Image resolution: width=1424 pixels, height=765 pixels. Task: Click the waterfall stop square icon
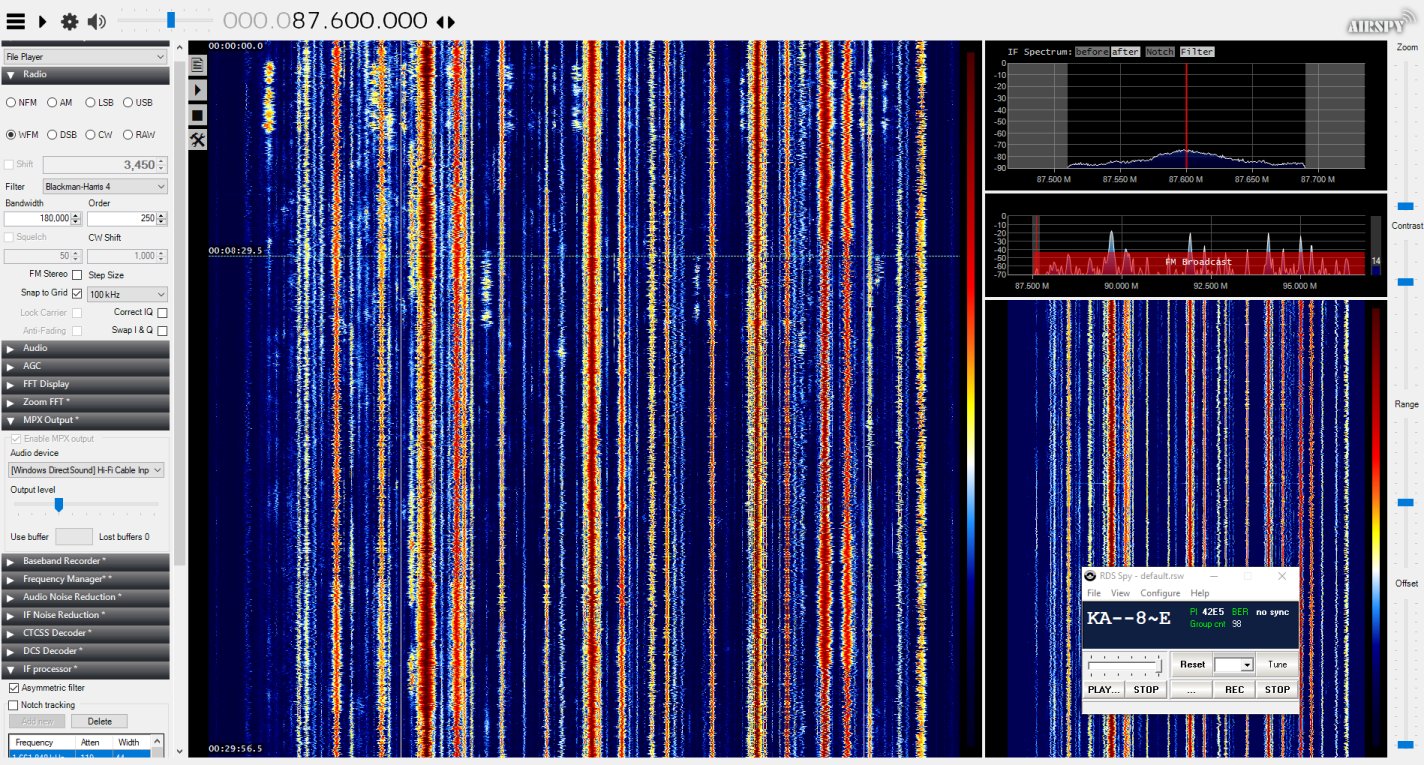point(198,115)
